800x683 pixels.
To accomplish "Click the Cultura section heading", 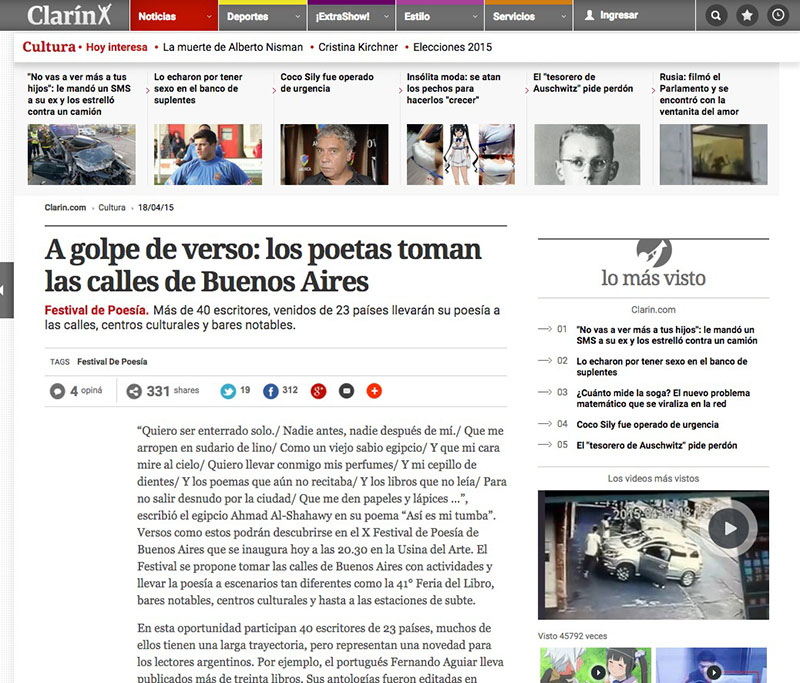I will [x=49, y=47].
